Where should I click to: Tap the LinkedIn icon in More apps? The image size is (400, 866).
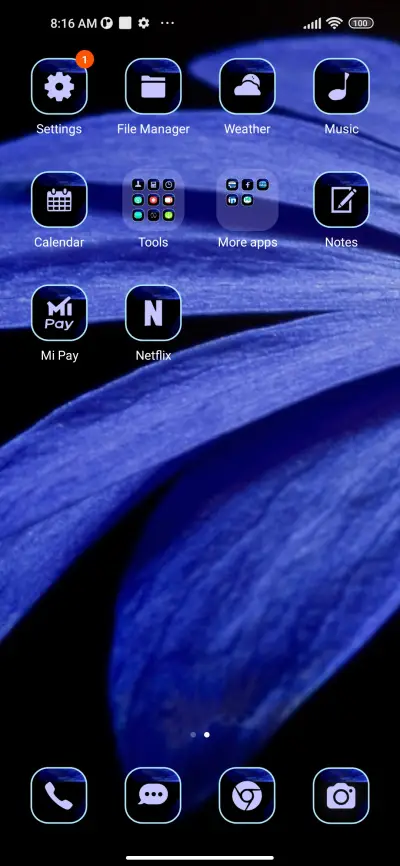point(232,200)
